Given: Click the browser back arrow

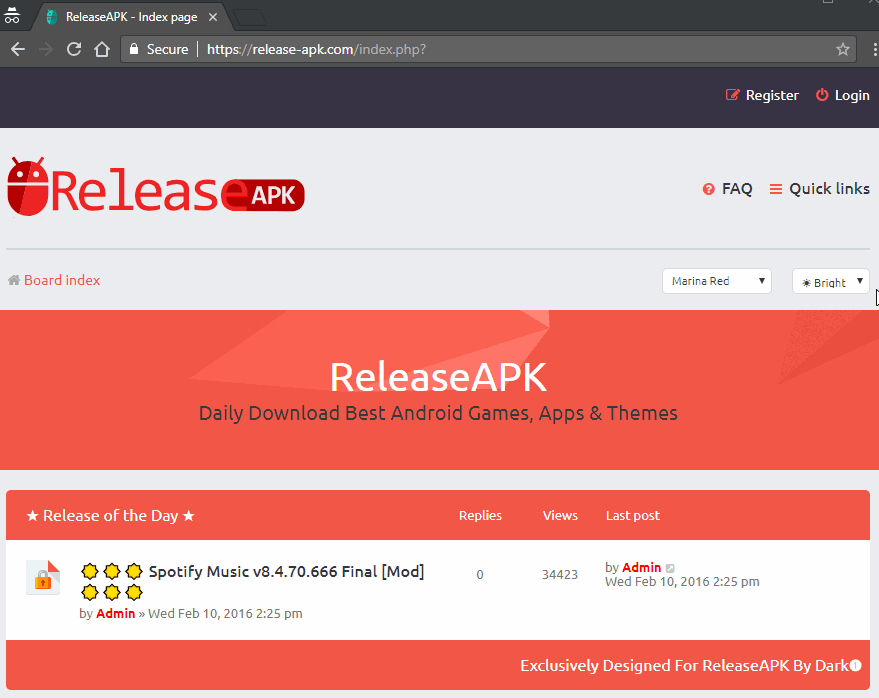Looking at the screenshot, I should pos(18,49).
